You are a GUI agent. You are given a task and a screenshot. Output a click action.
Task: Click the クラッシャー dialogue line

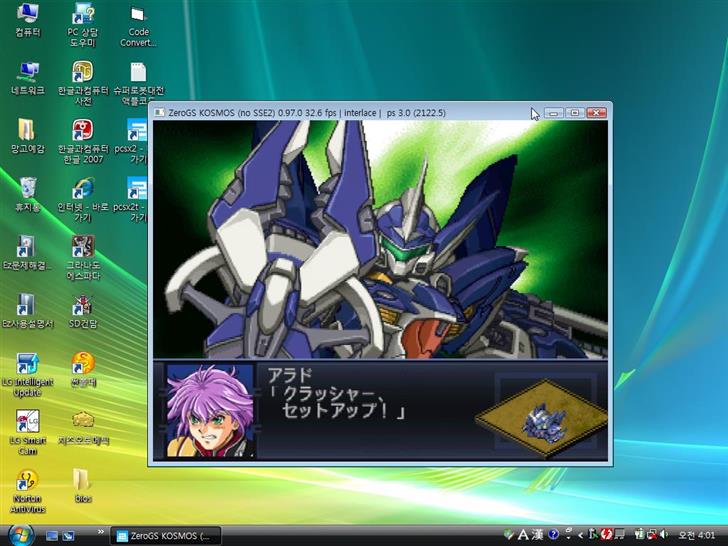point(328,395)
